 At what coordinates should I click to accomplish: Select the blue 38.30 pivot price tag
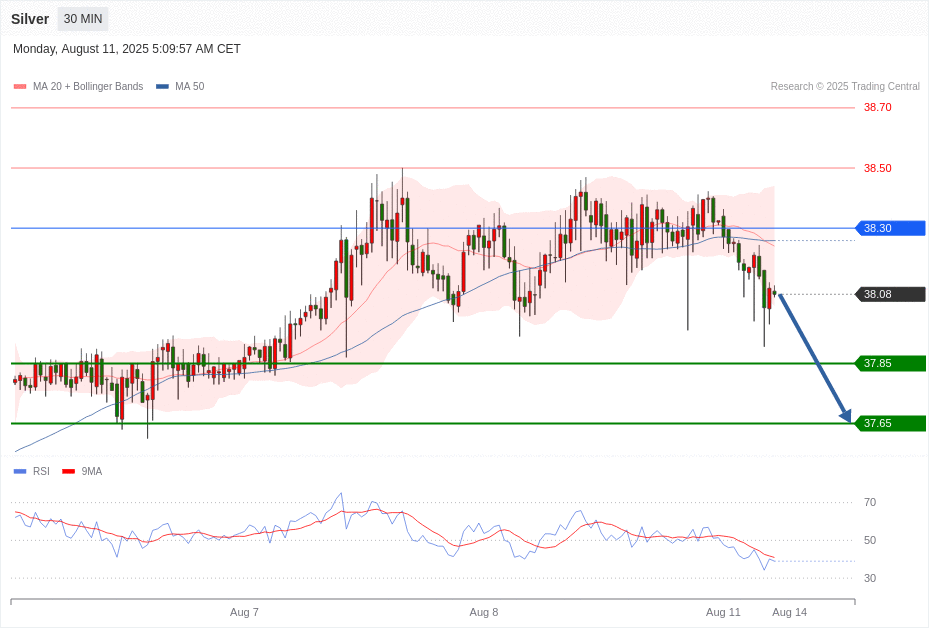pyautogui.click(x=890, y=228)
